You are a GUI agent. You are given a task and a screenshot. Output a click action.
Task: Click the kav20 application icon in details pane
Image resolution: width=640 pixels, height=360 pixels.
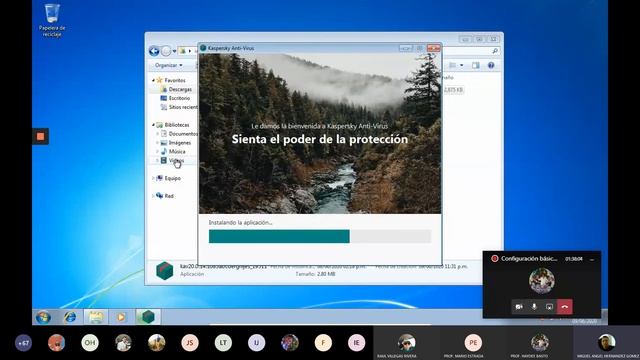click(164, 271)
